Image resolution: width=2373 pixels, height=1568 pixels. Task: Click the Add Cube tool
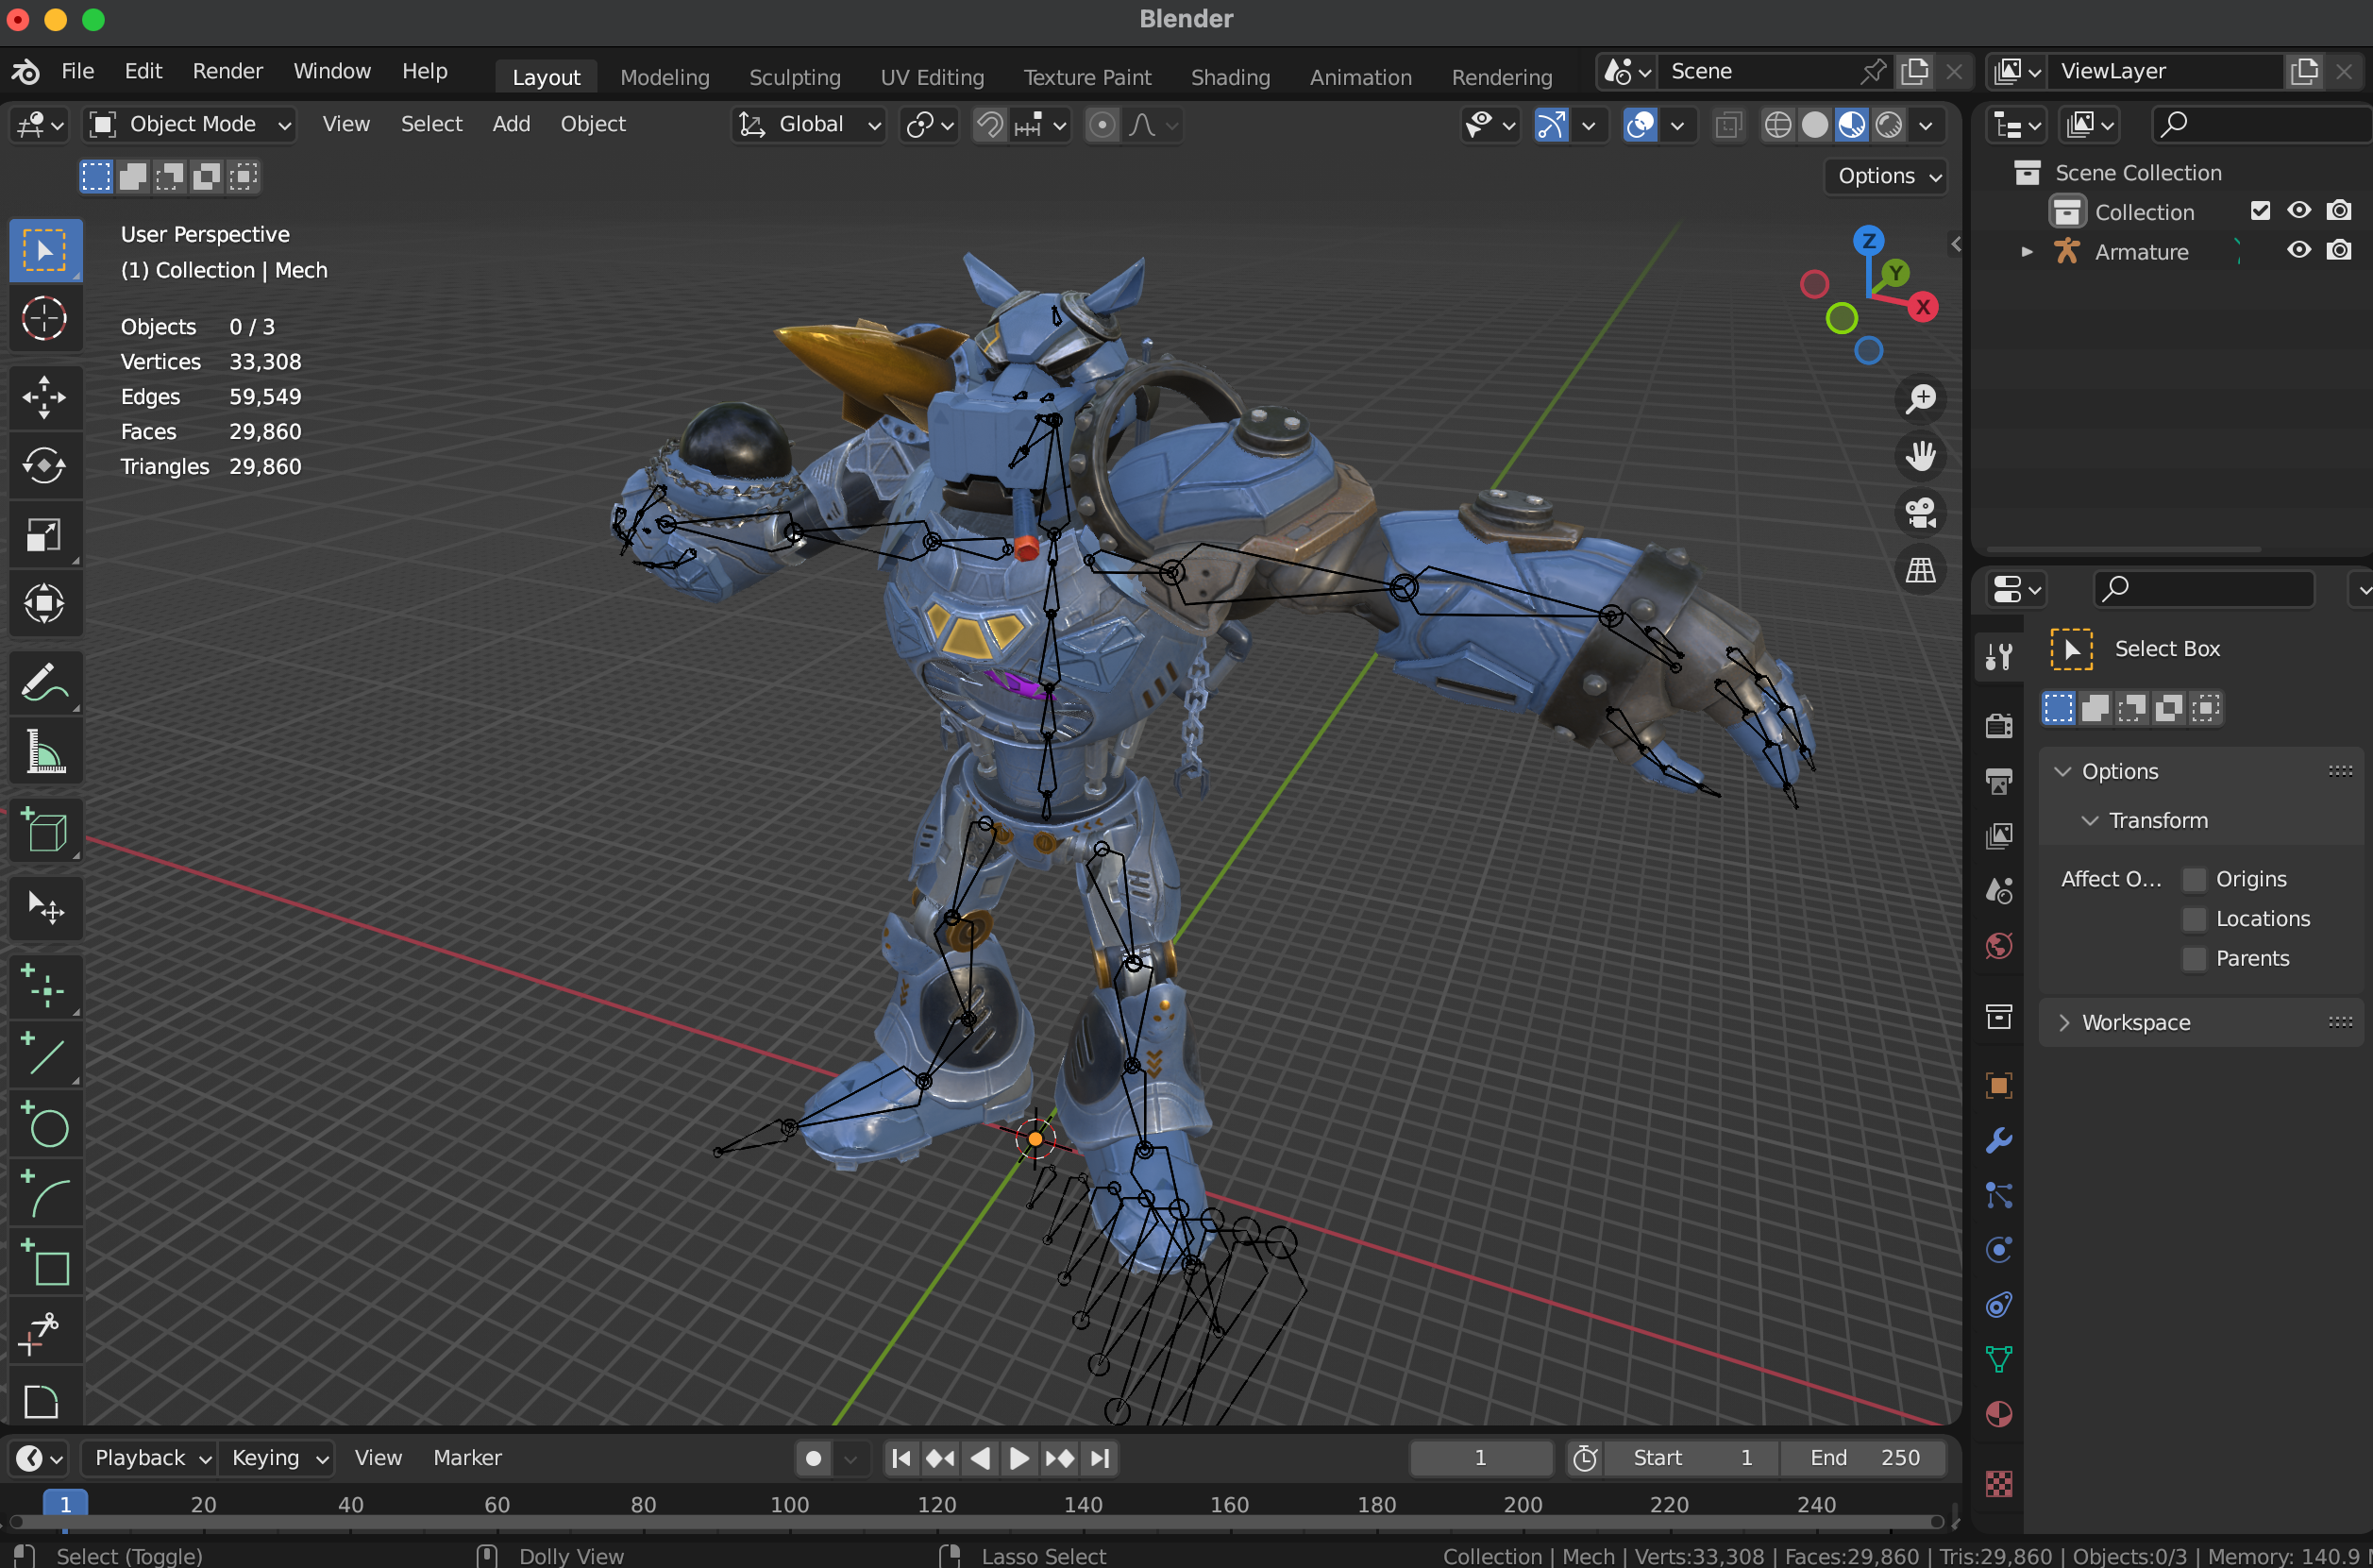pos(44,831)
